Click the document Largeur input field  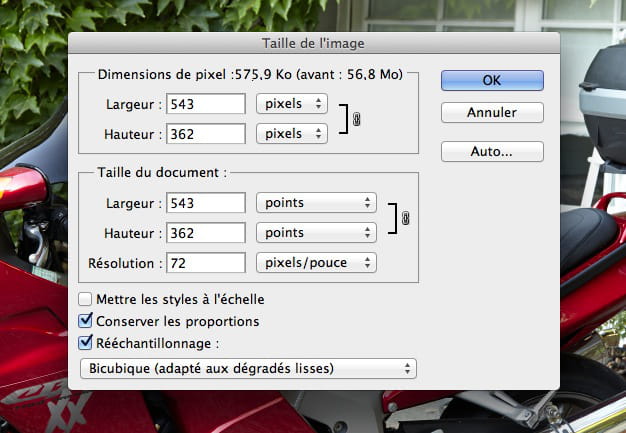[206, 203]
